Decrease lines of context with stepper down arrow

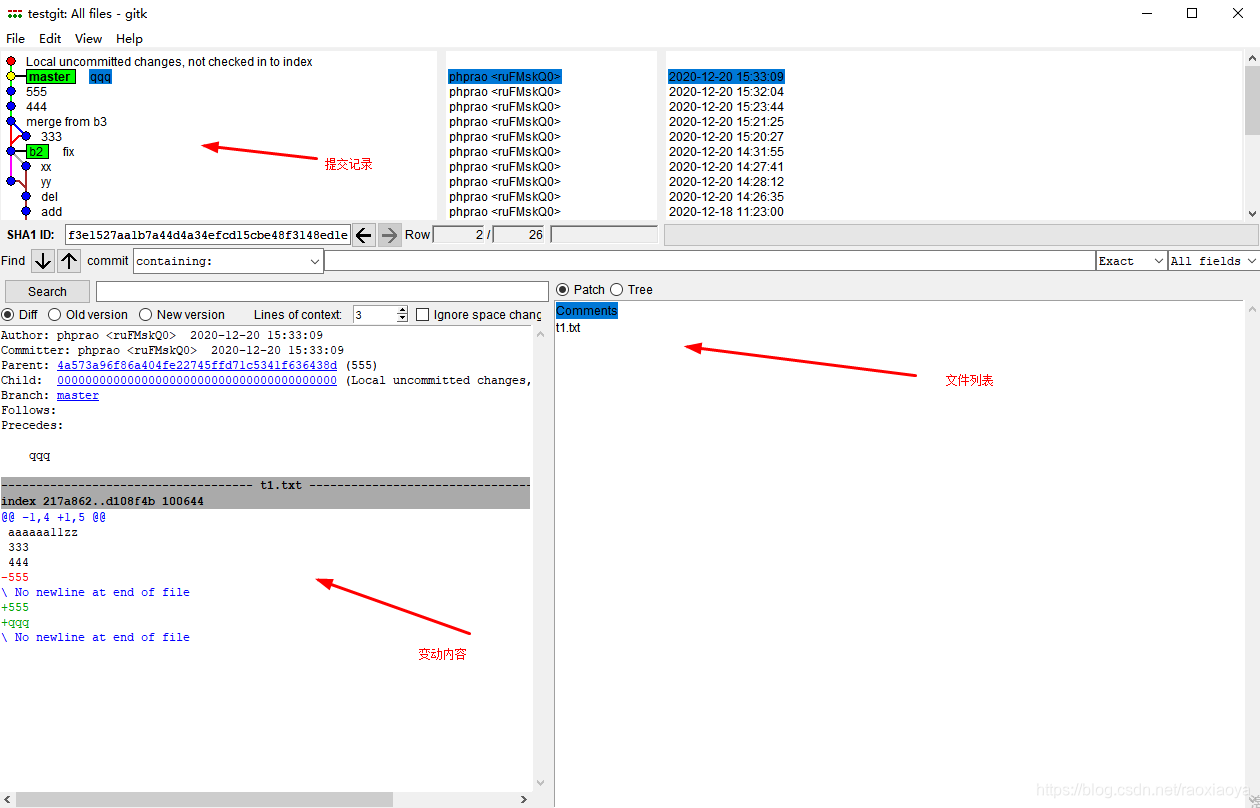point(402,318)
